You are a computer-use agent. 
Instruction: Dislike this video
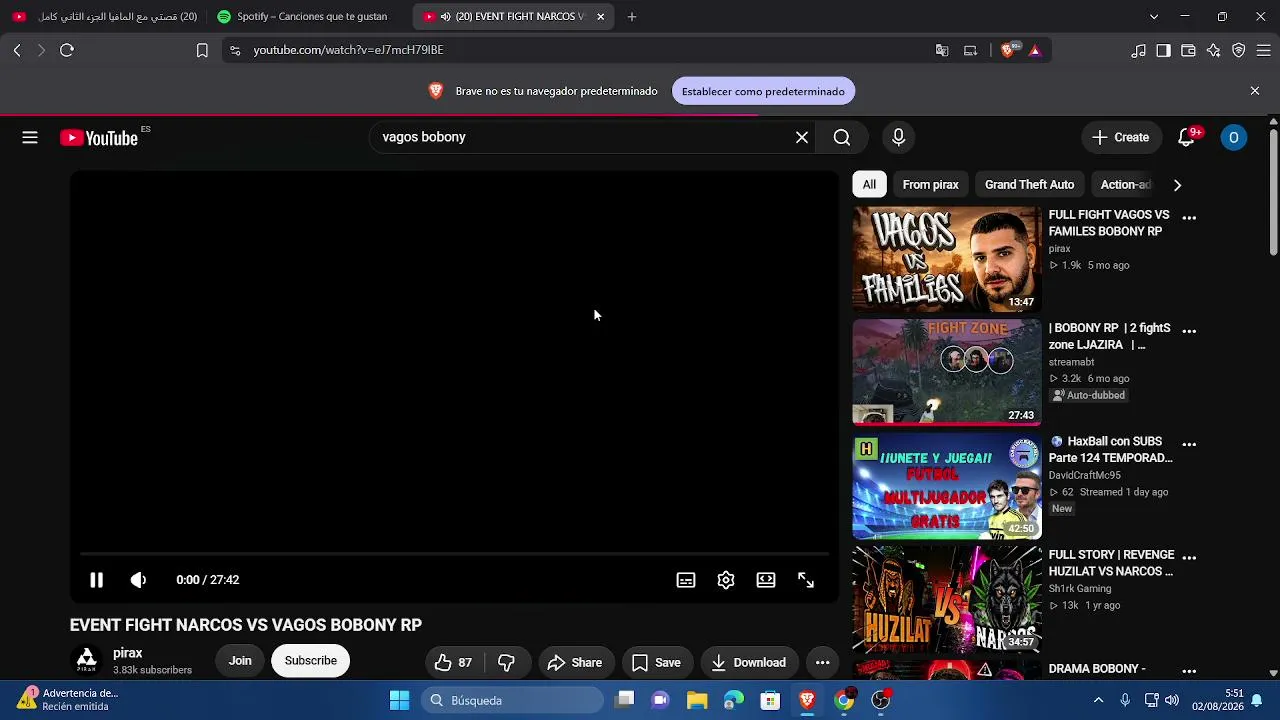tap(507, 662)
